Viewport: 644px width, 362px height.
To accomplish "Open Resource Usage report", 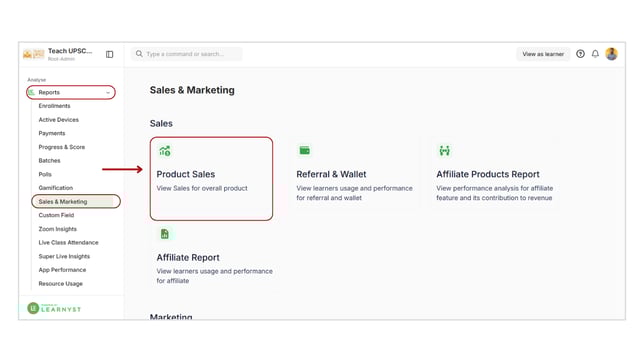I will [60, 284].
